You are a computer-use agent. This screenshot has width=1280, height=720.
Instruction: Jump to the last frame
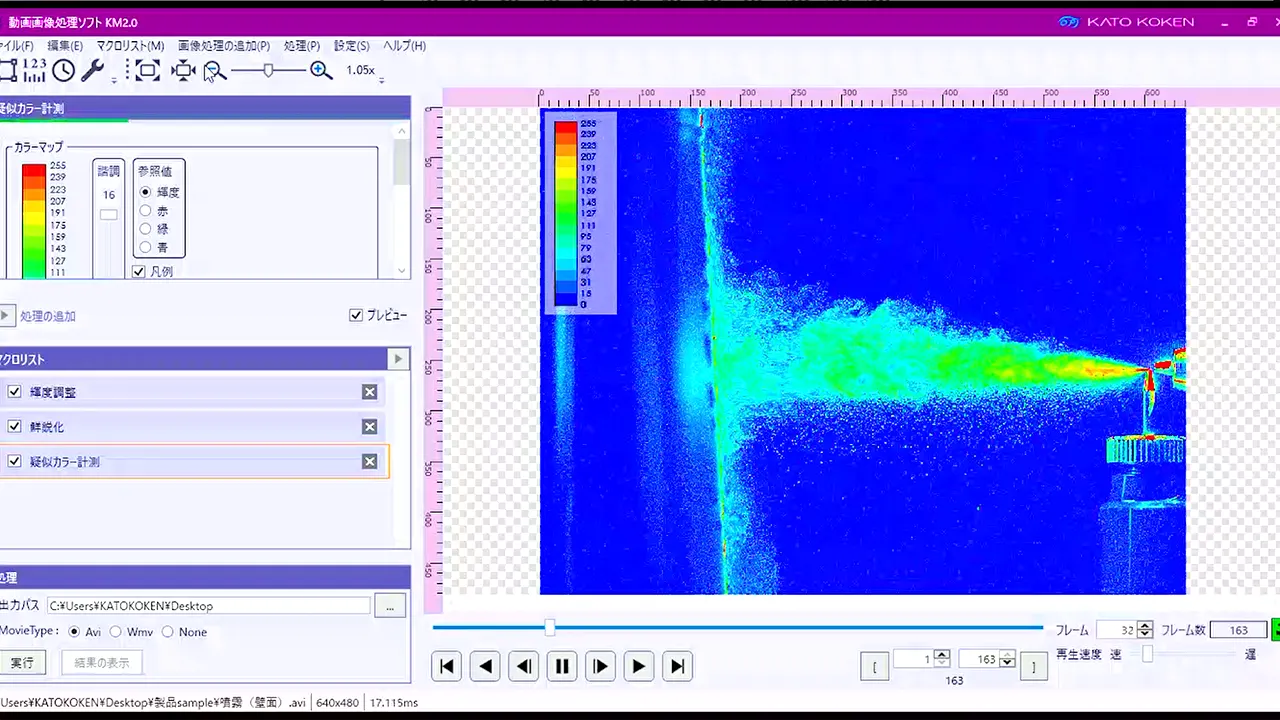[677, 666]
